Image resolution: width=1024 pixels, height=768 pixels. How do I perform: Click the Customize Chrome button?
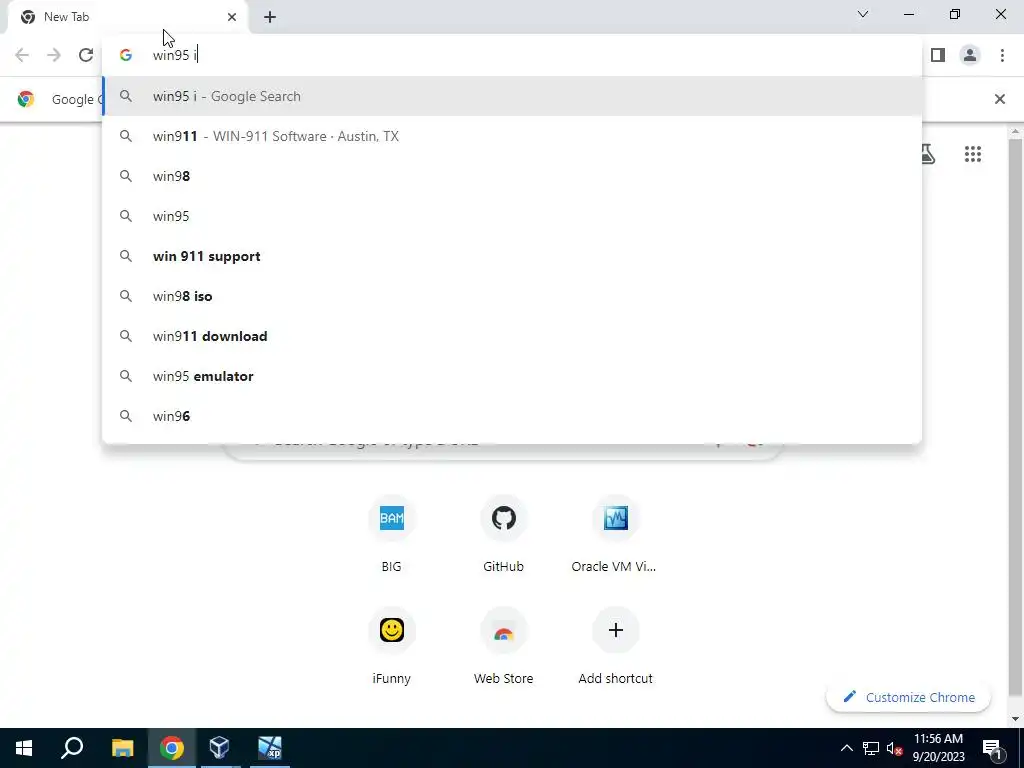(908, 697)
